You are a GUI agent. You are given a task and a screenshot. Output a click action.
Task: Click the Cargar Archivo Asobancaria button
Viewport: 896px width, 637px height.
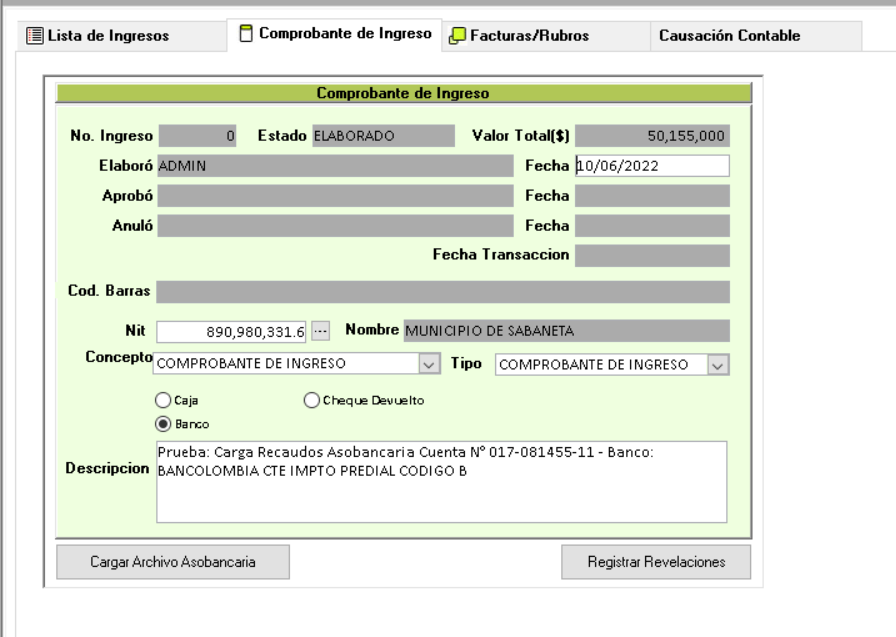coord(172,562)
